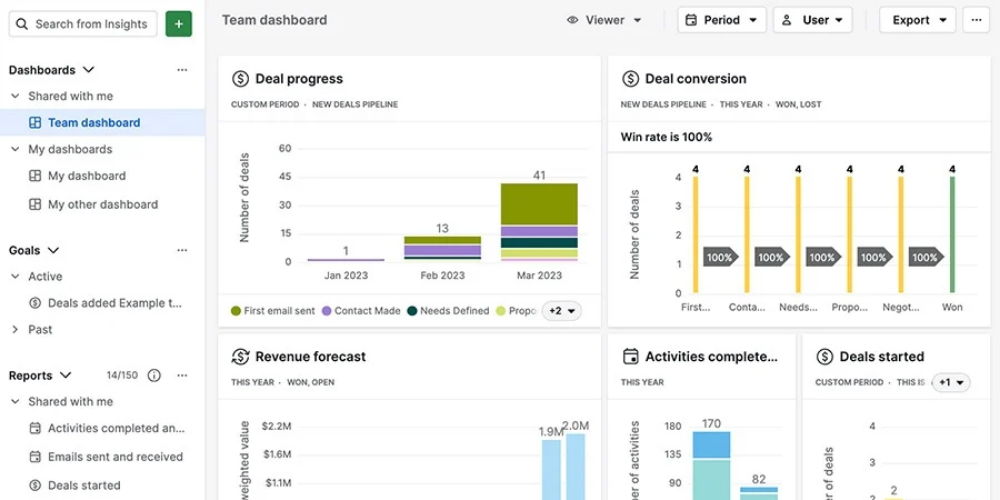This screenshot has height=500, width=1000.
Task: Select My other dashboard in sidebar
Action: pos(102,205)
